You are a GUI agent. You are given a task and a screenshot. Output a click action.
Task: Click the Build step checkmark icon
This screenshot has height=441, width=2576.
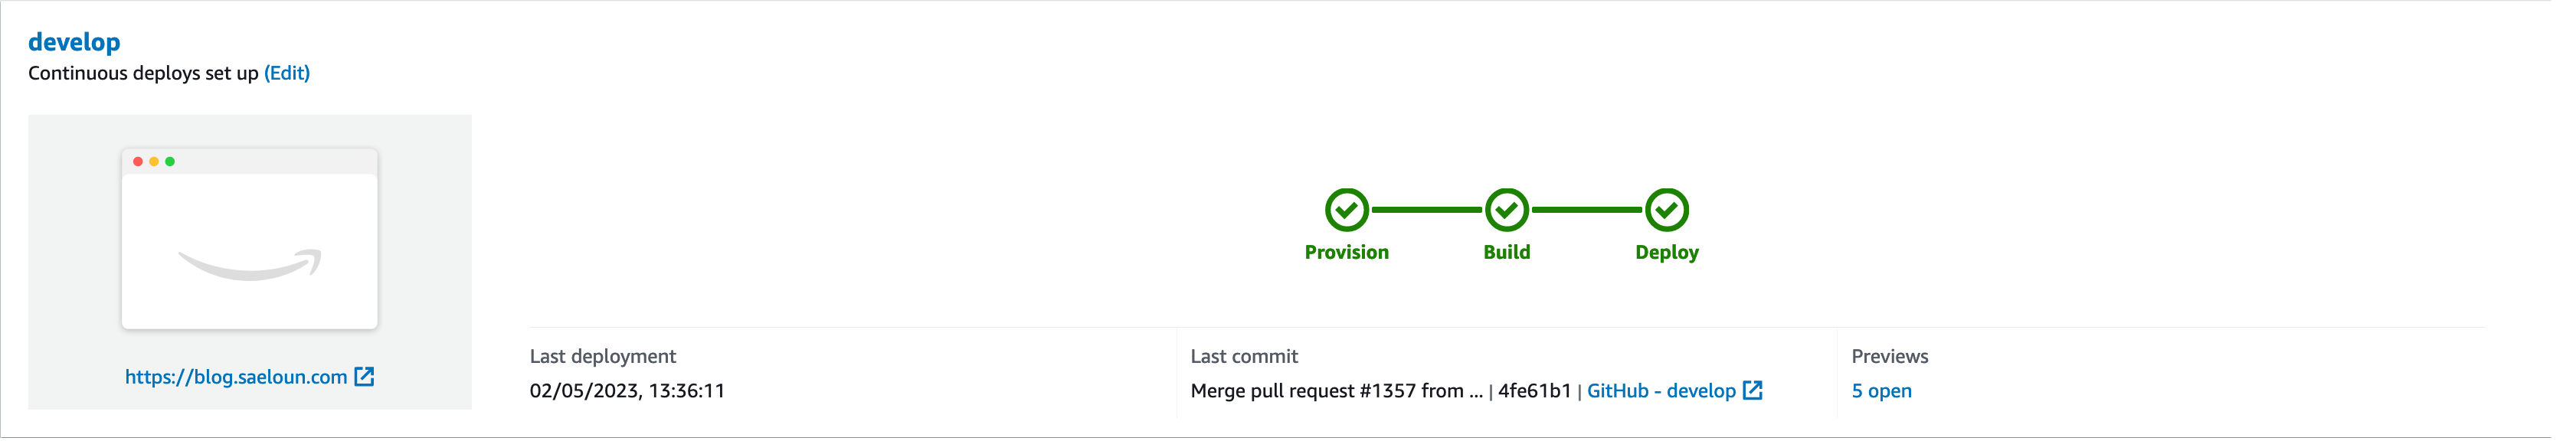click(x=1506, y=210)
